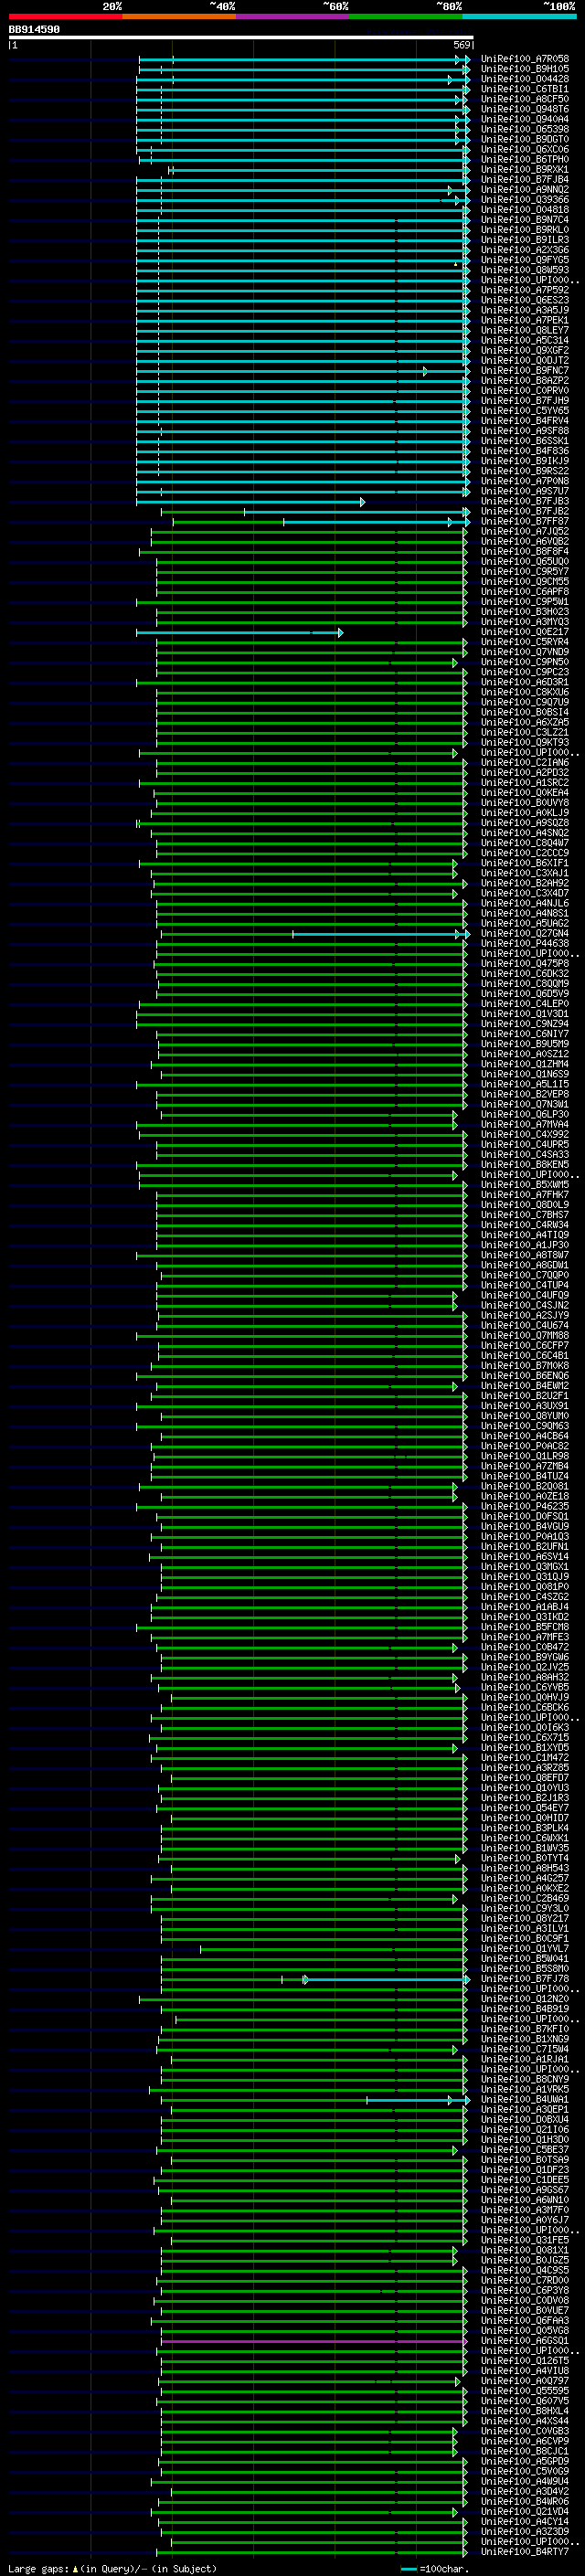Select the green ~80% identity legend segment
Screen dimensions: 585x2576
tap(406, 16)
